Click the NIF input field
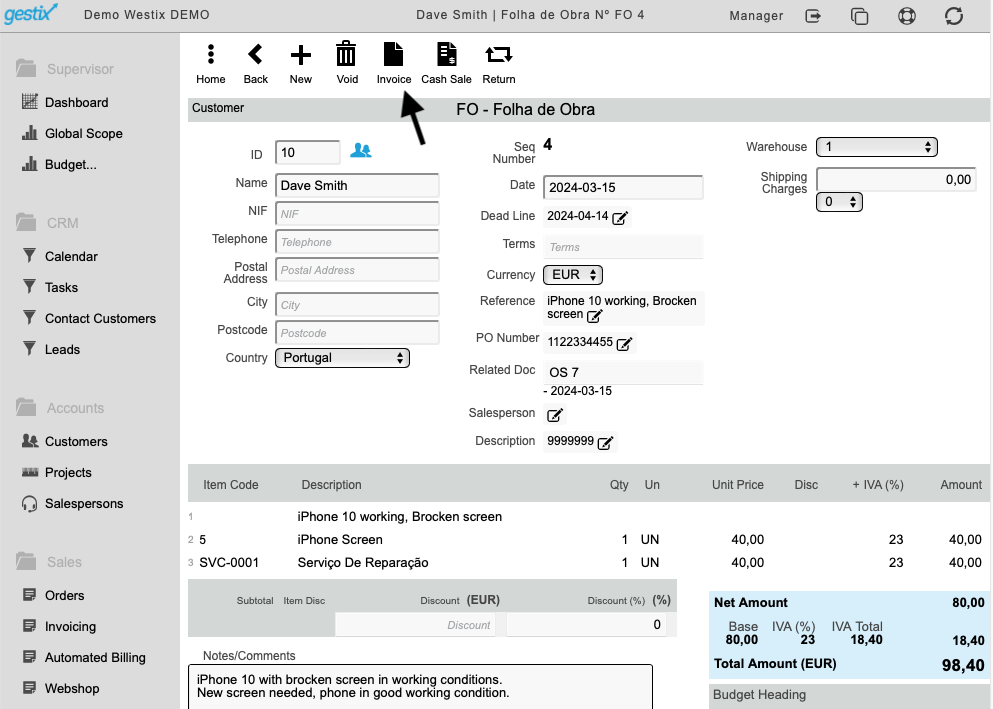 357,213
